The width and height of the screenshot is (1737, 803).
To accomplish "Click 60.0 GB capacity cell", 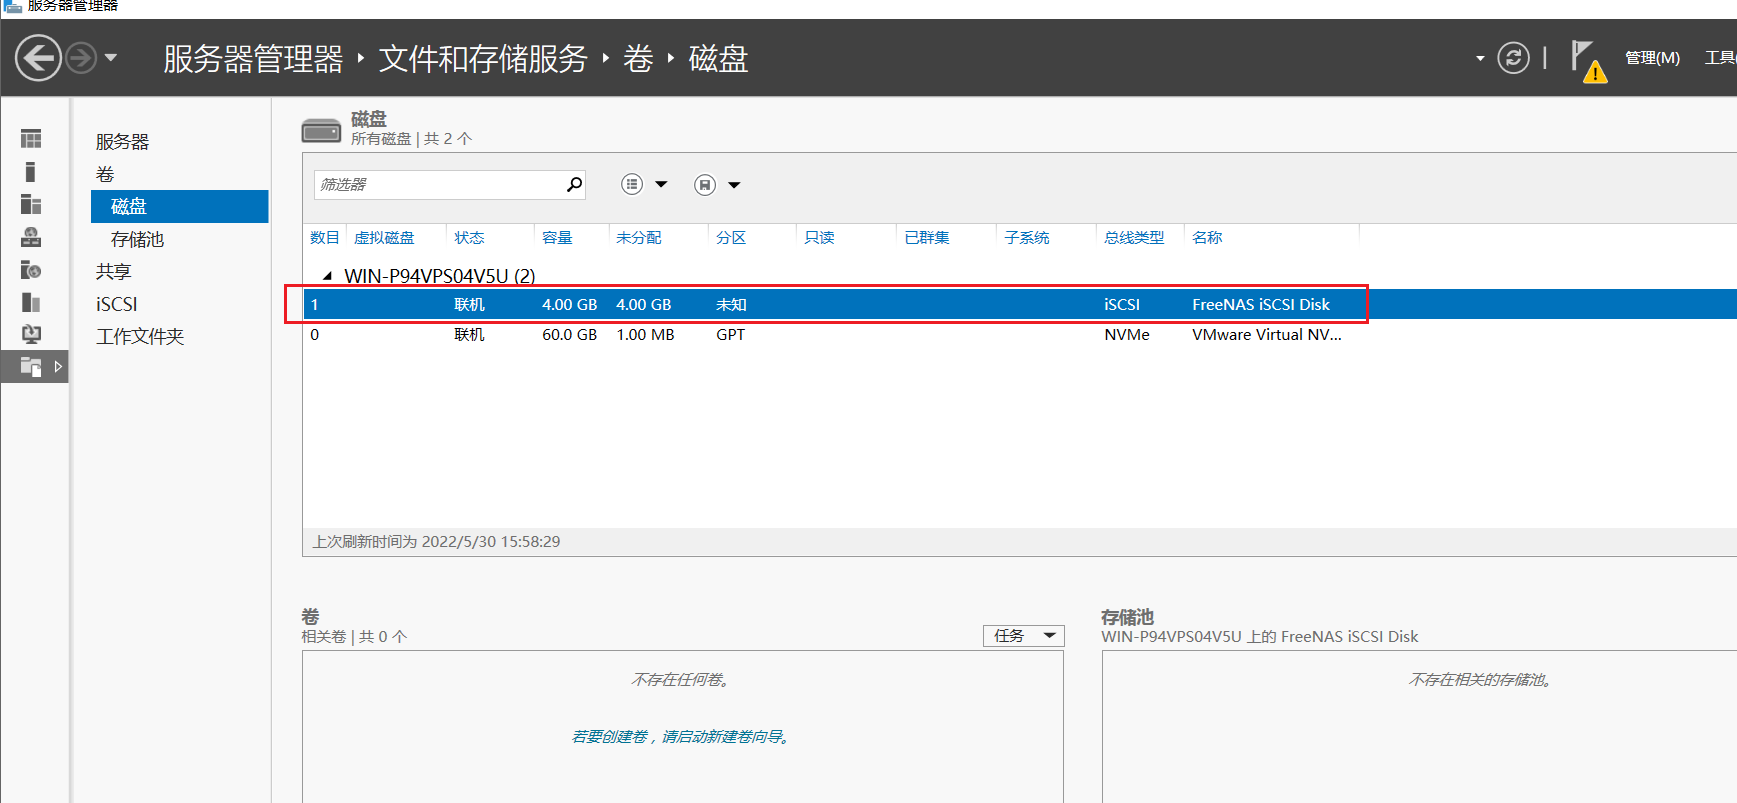I will [x=569, y=334].
